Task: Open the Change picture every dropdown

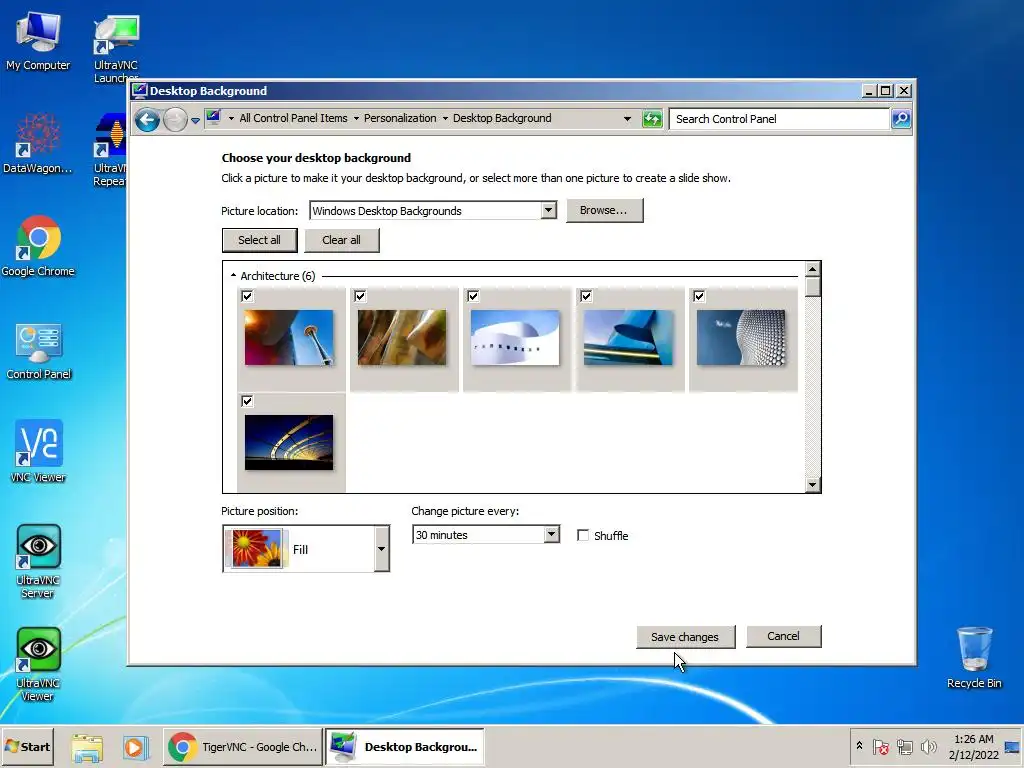Action: [x=551, y=535]
